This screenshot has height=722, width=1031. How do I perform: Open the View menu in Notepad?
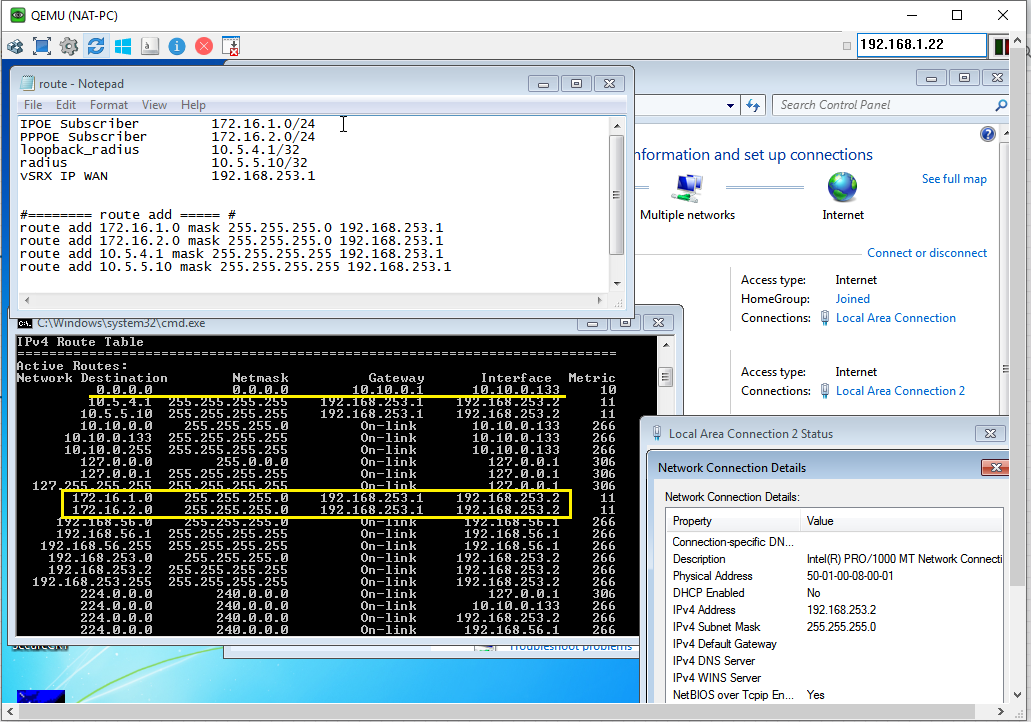[x=154, y=104]
